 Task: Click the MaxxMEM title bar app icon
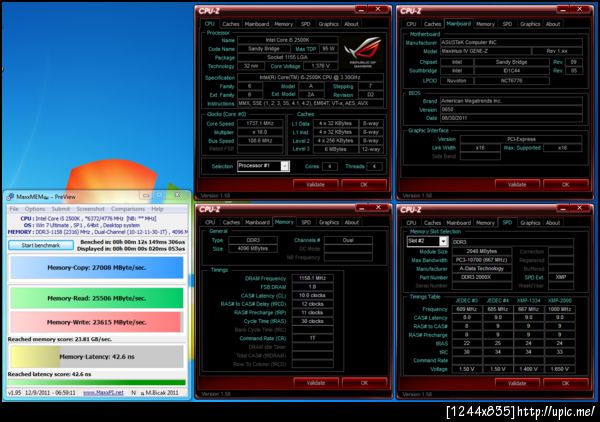(10, 197)
